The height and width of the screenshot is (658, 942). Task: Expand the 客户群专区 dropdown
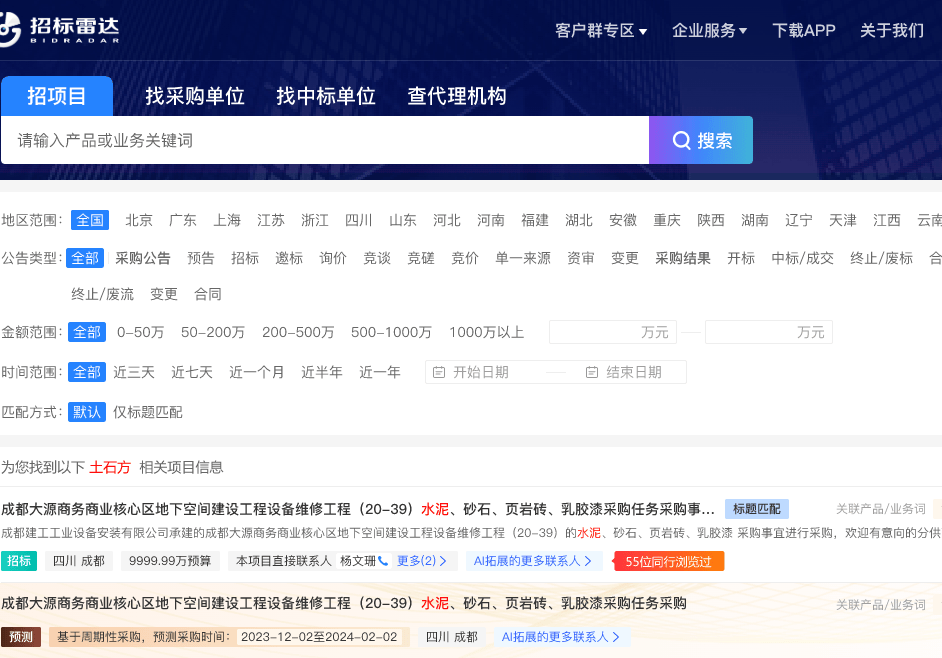pyautogui.click(x=601, y=31)
